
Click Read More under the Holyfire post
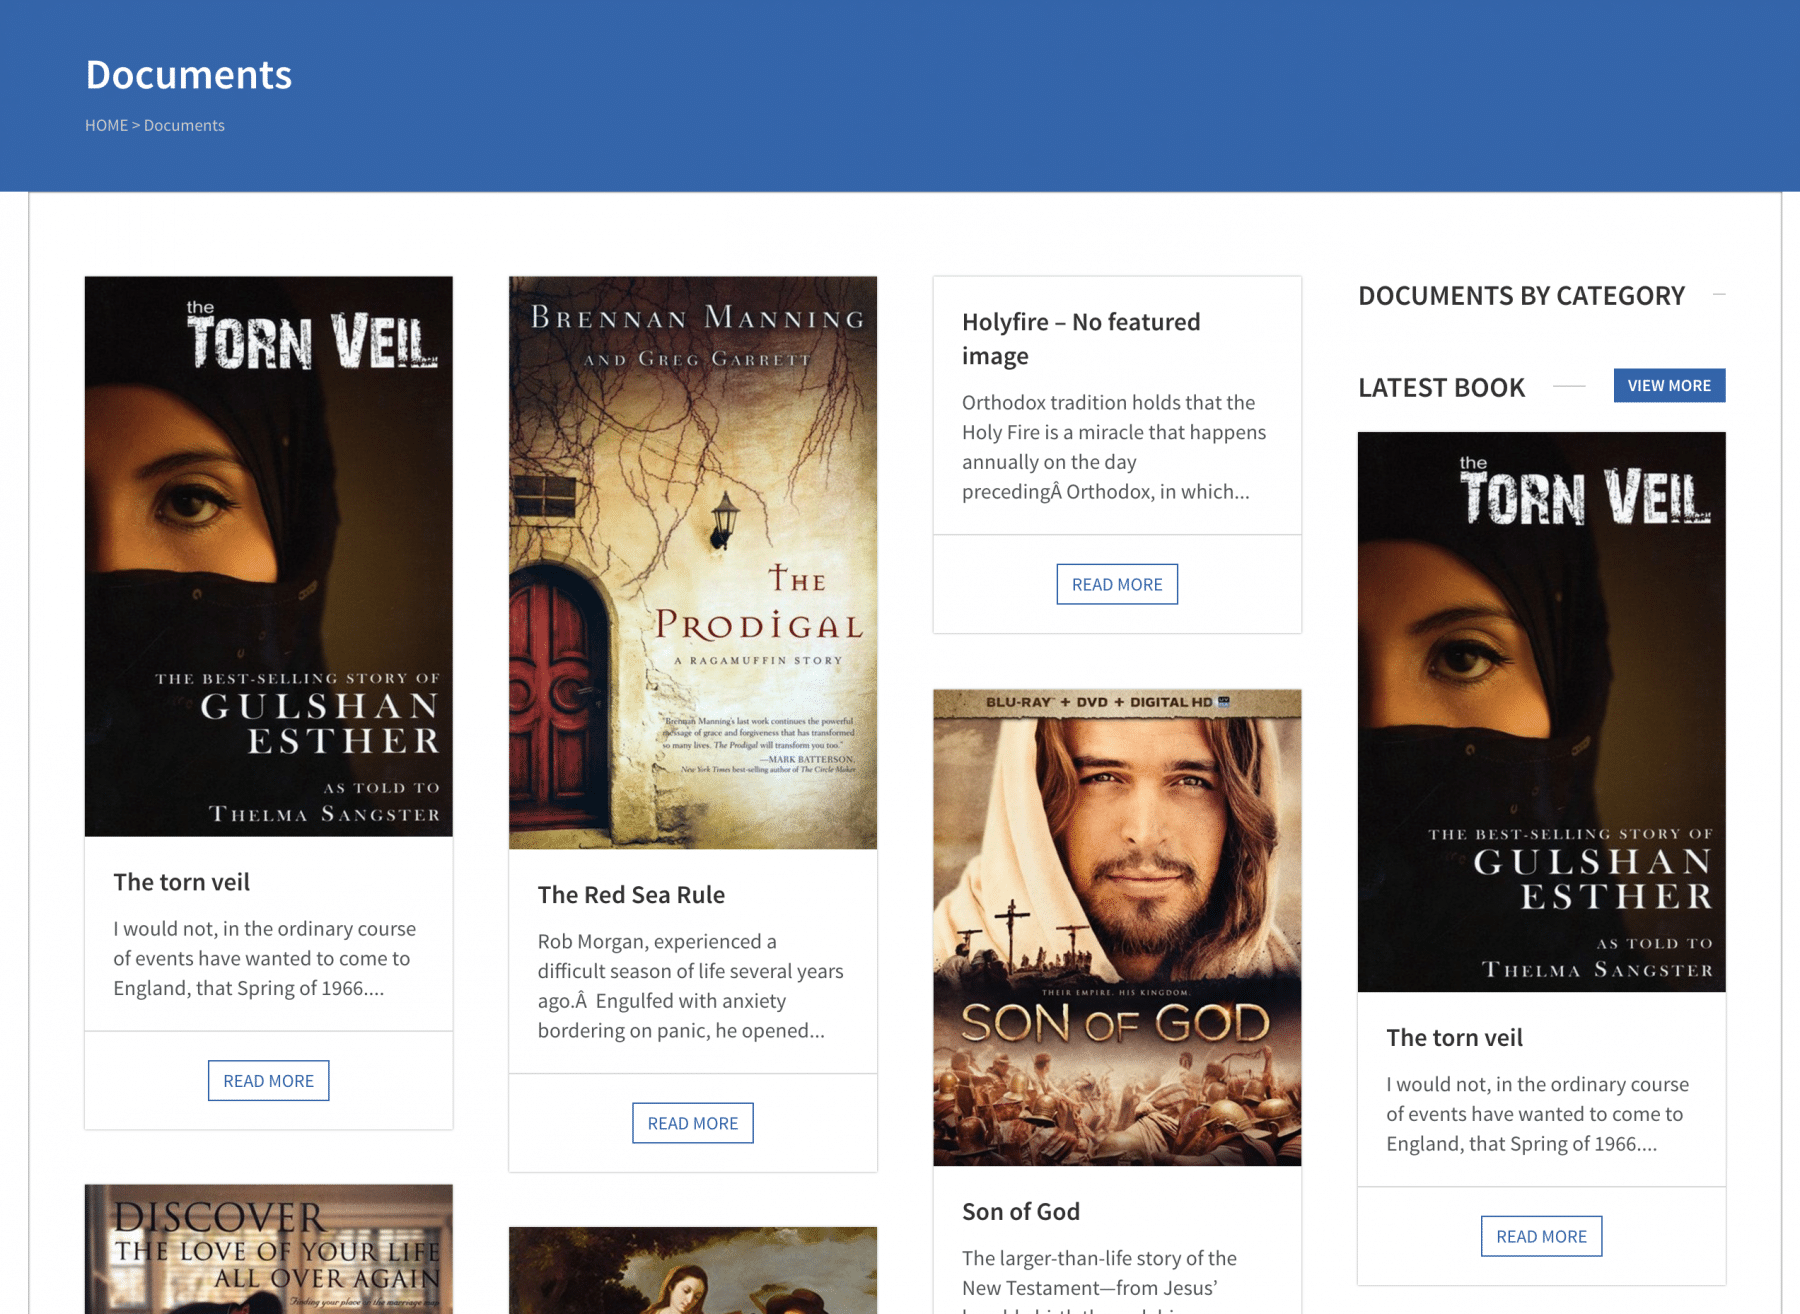[1116, 584]
